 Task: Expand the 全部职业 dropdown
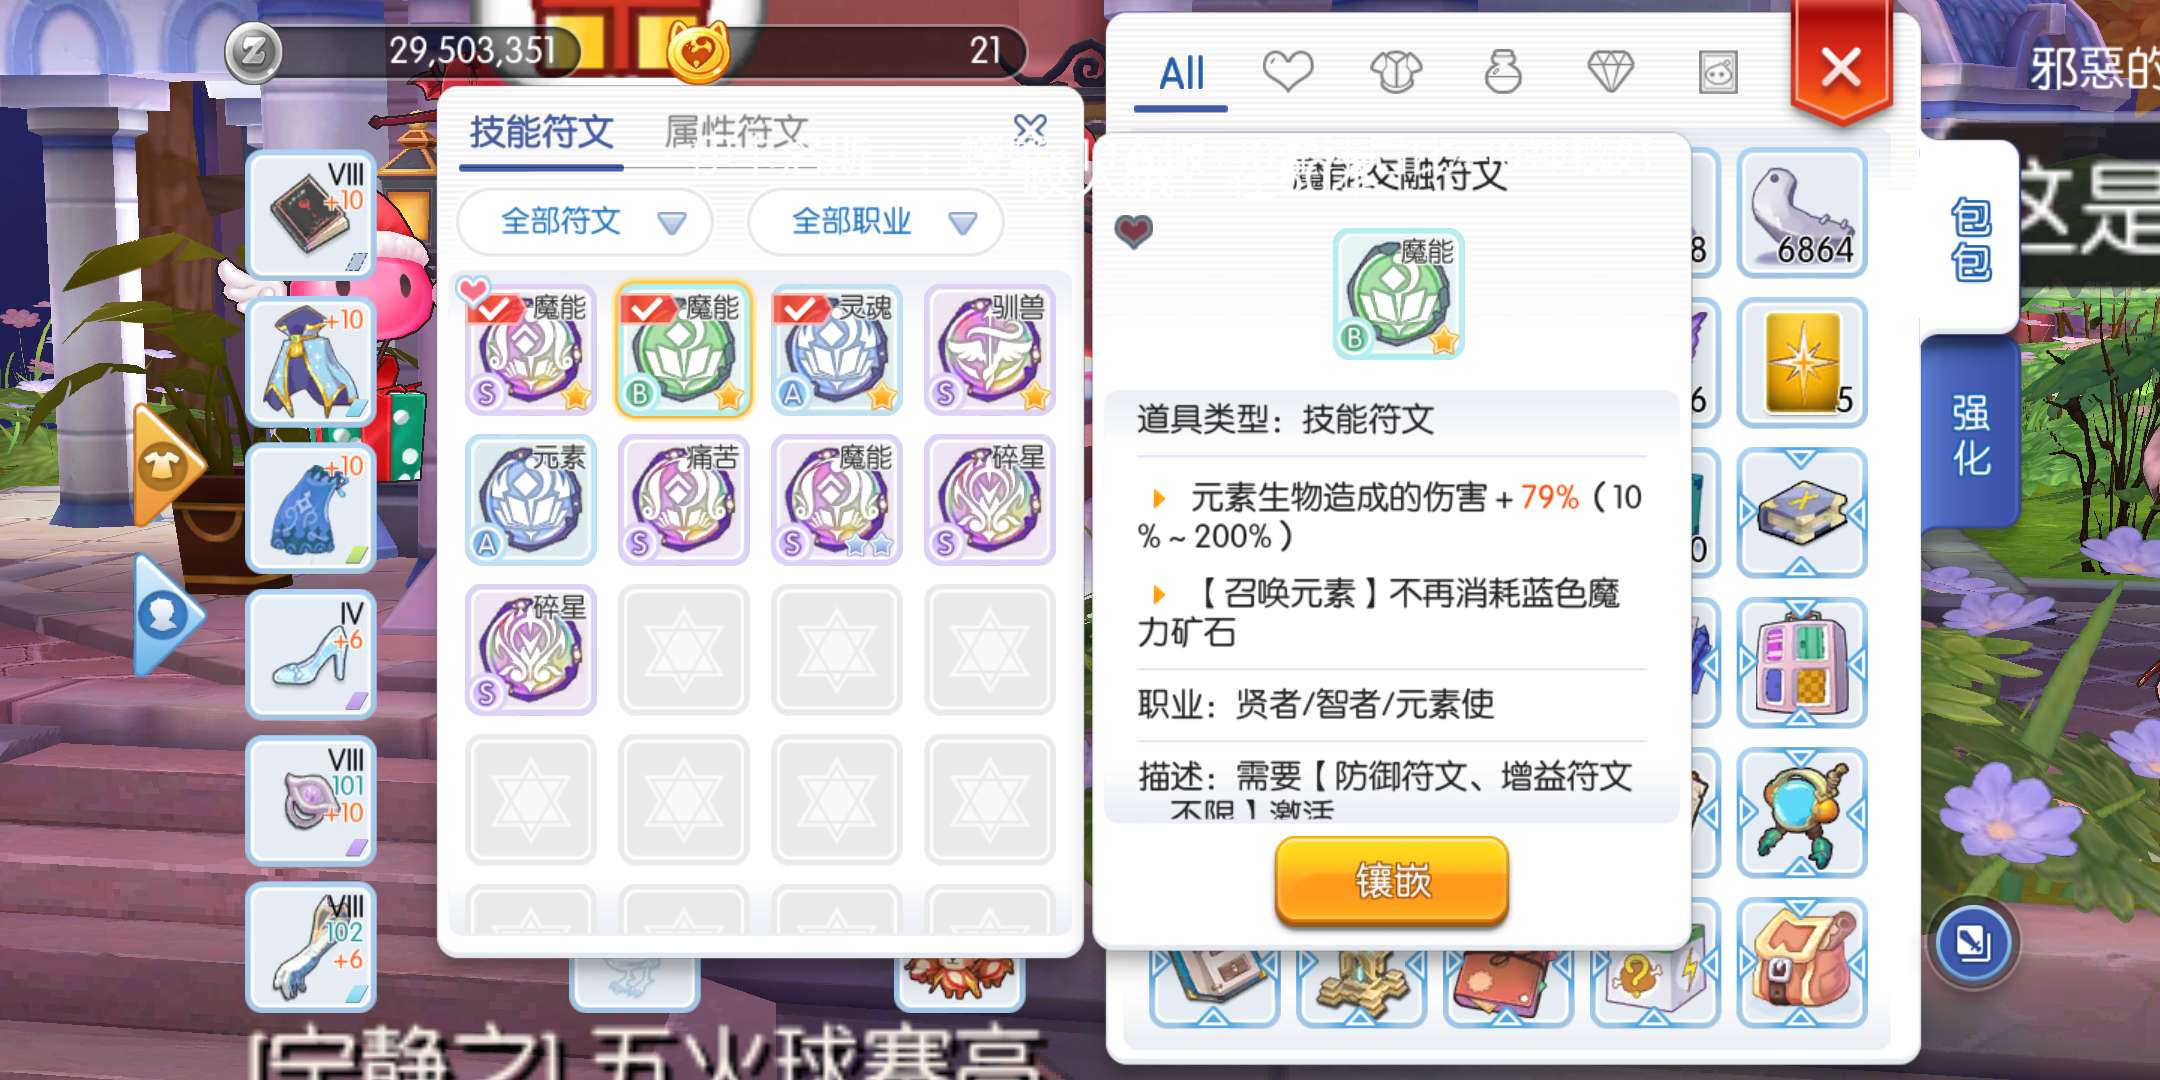tap(876, 222)
